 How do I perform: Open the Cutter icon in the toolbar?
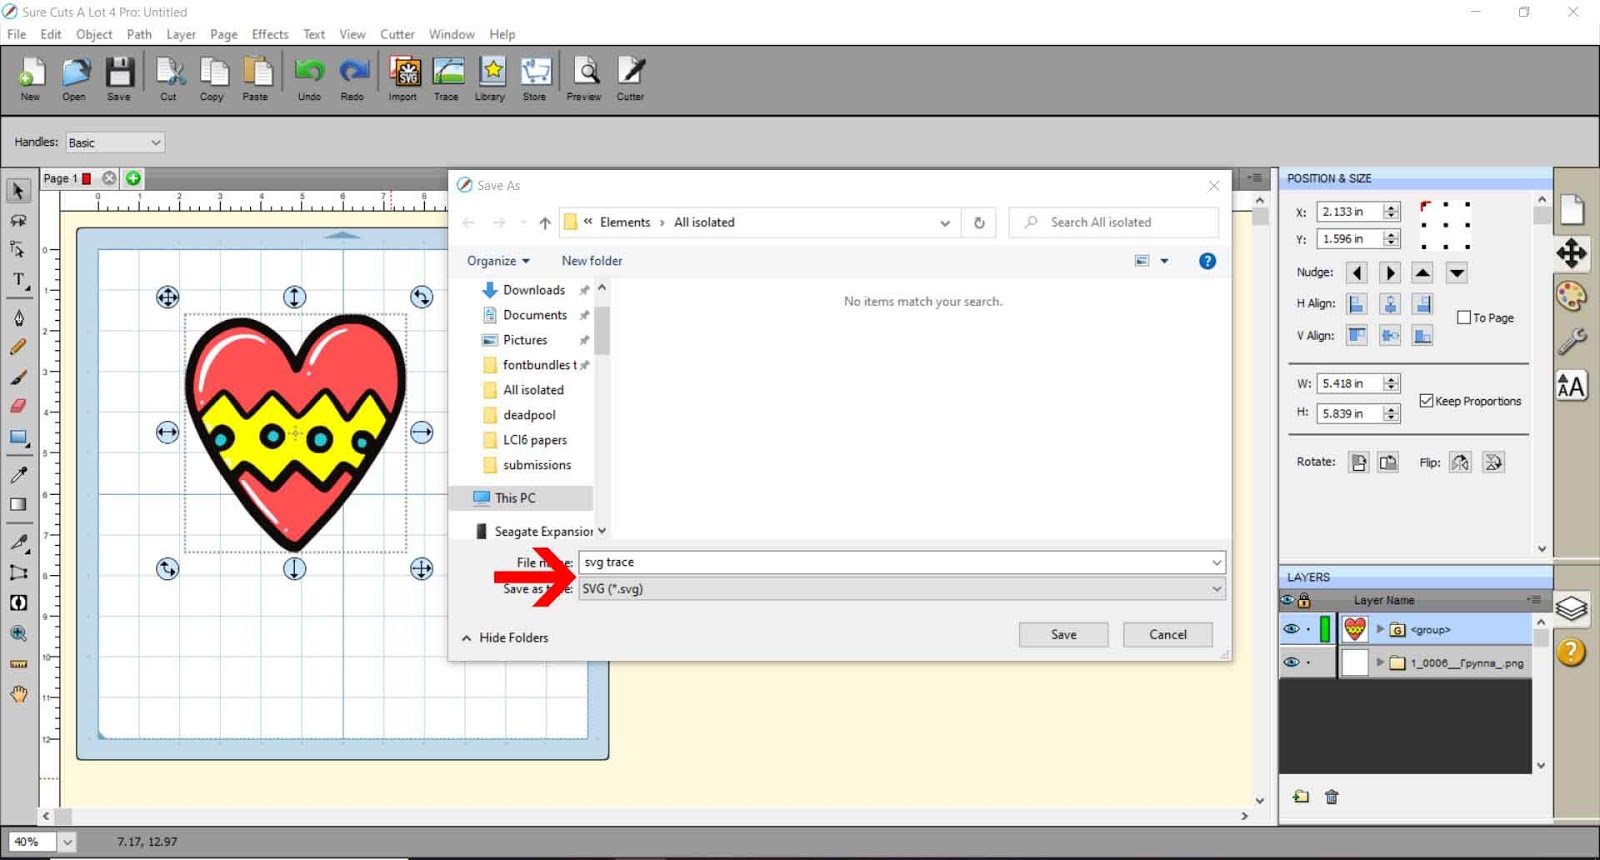pos(630,79)
